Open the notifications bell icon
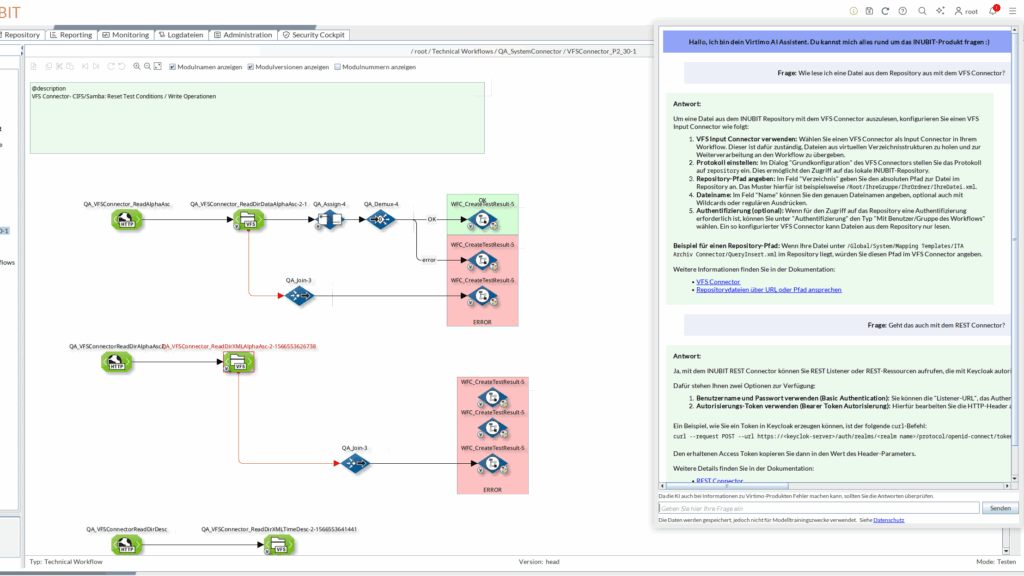This screenshot has height=576, width=1024. 993,11
